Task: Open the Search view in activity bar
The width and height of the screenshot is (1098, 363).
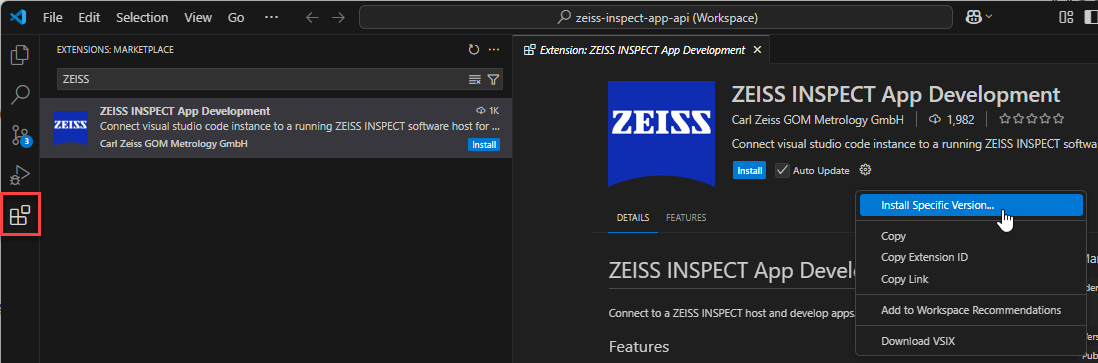Action: coord(20,95)
